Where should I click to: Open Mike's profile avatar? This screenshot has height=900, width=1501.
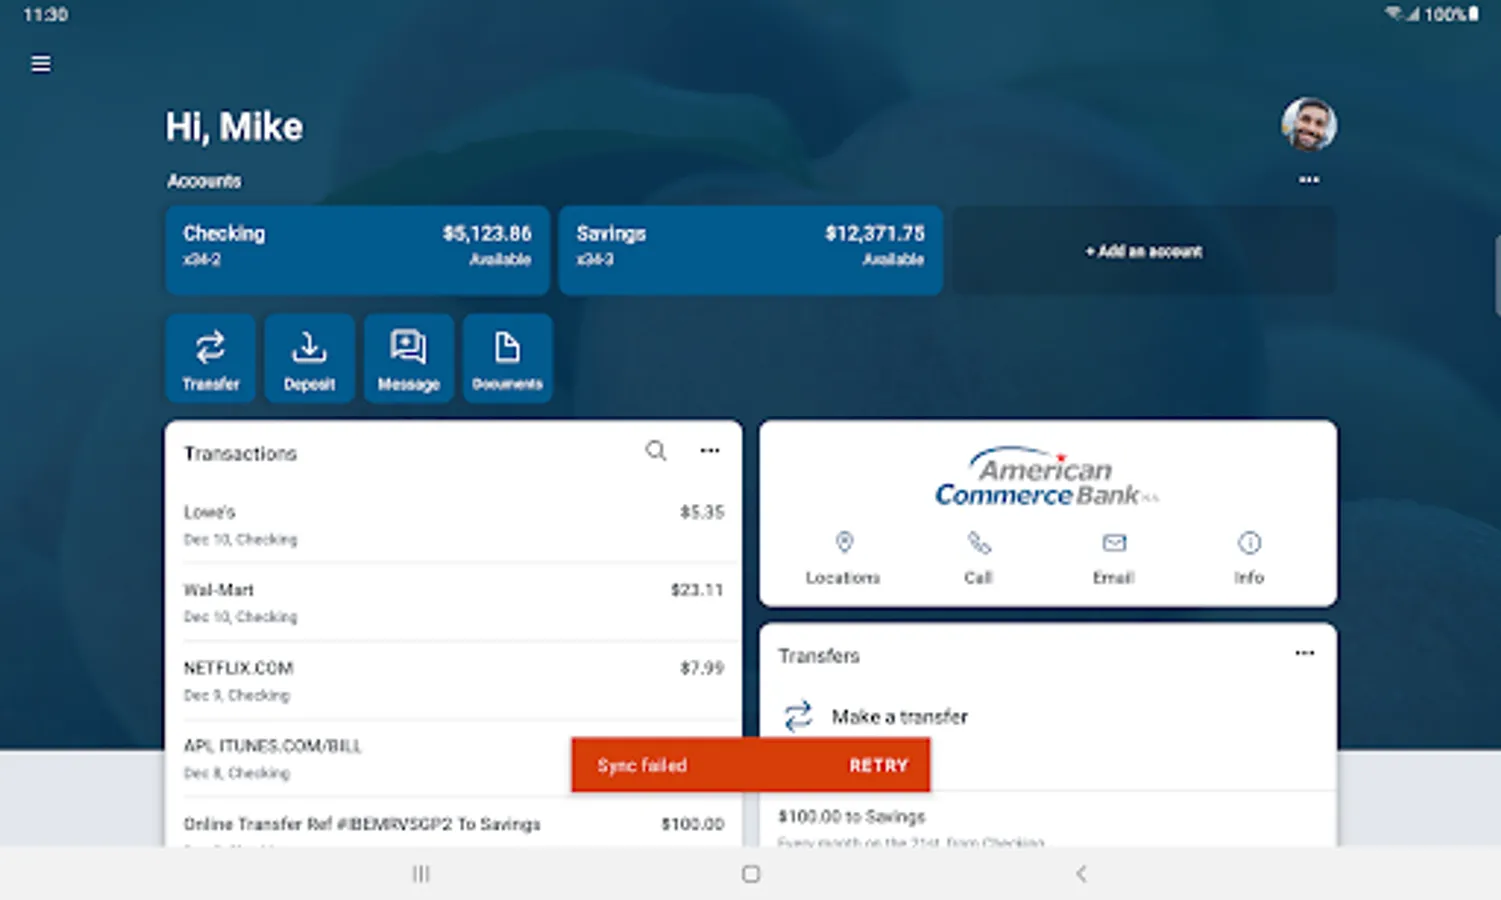[1309, 124]
